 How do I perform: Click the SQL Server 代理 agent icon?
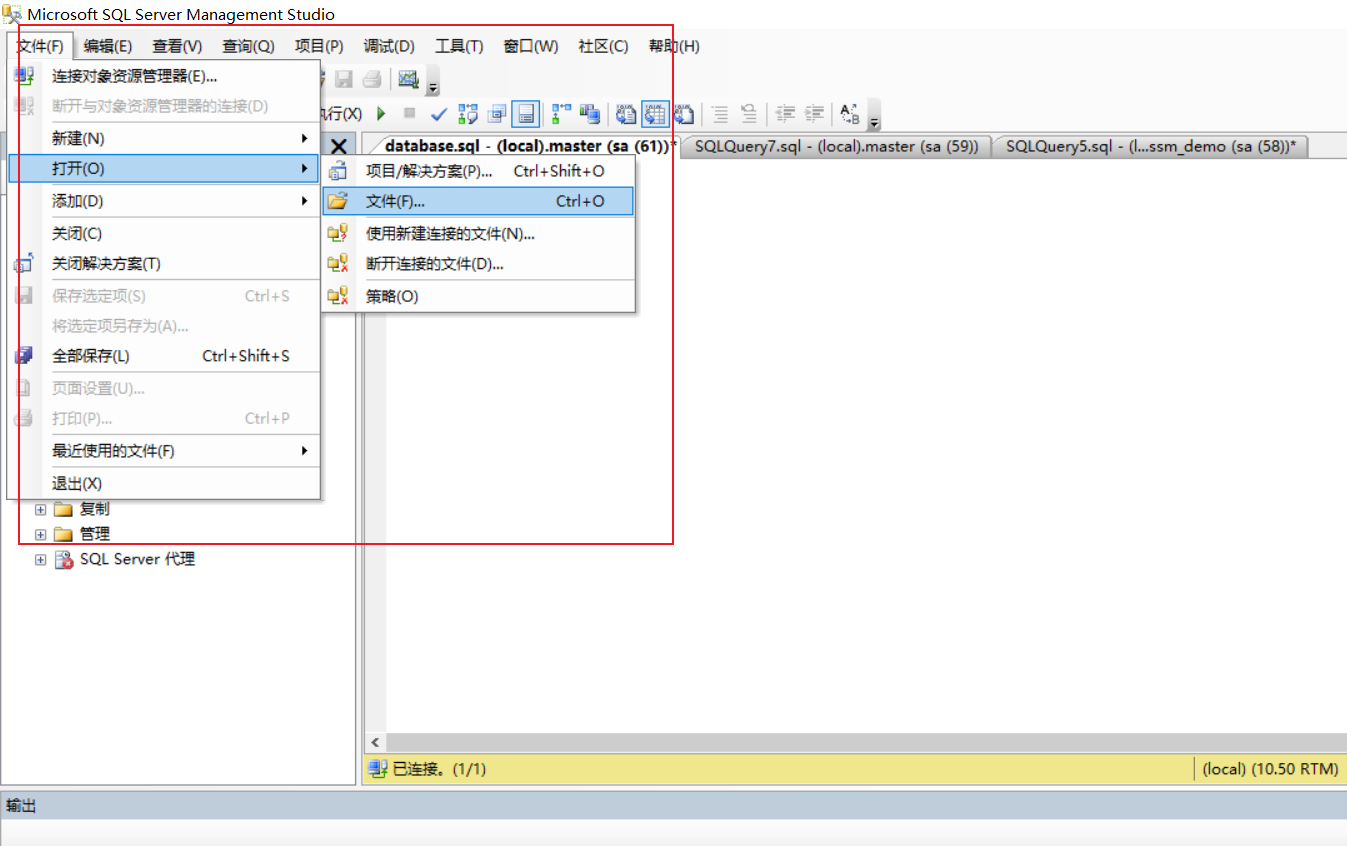pos(63,559)
